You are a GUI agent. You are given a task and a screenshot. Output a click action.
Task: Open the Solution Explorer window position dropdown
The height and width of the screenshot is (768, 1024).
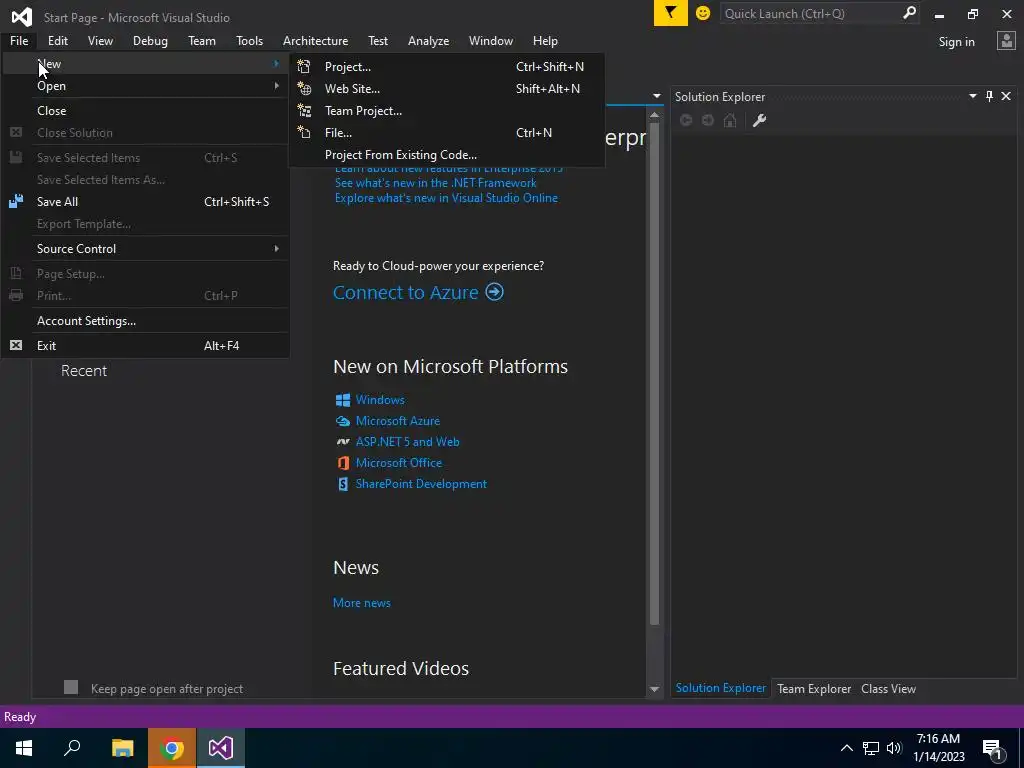tap(972, 96)
